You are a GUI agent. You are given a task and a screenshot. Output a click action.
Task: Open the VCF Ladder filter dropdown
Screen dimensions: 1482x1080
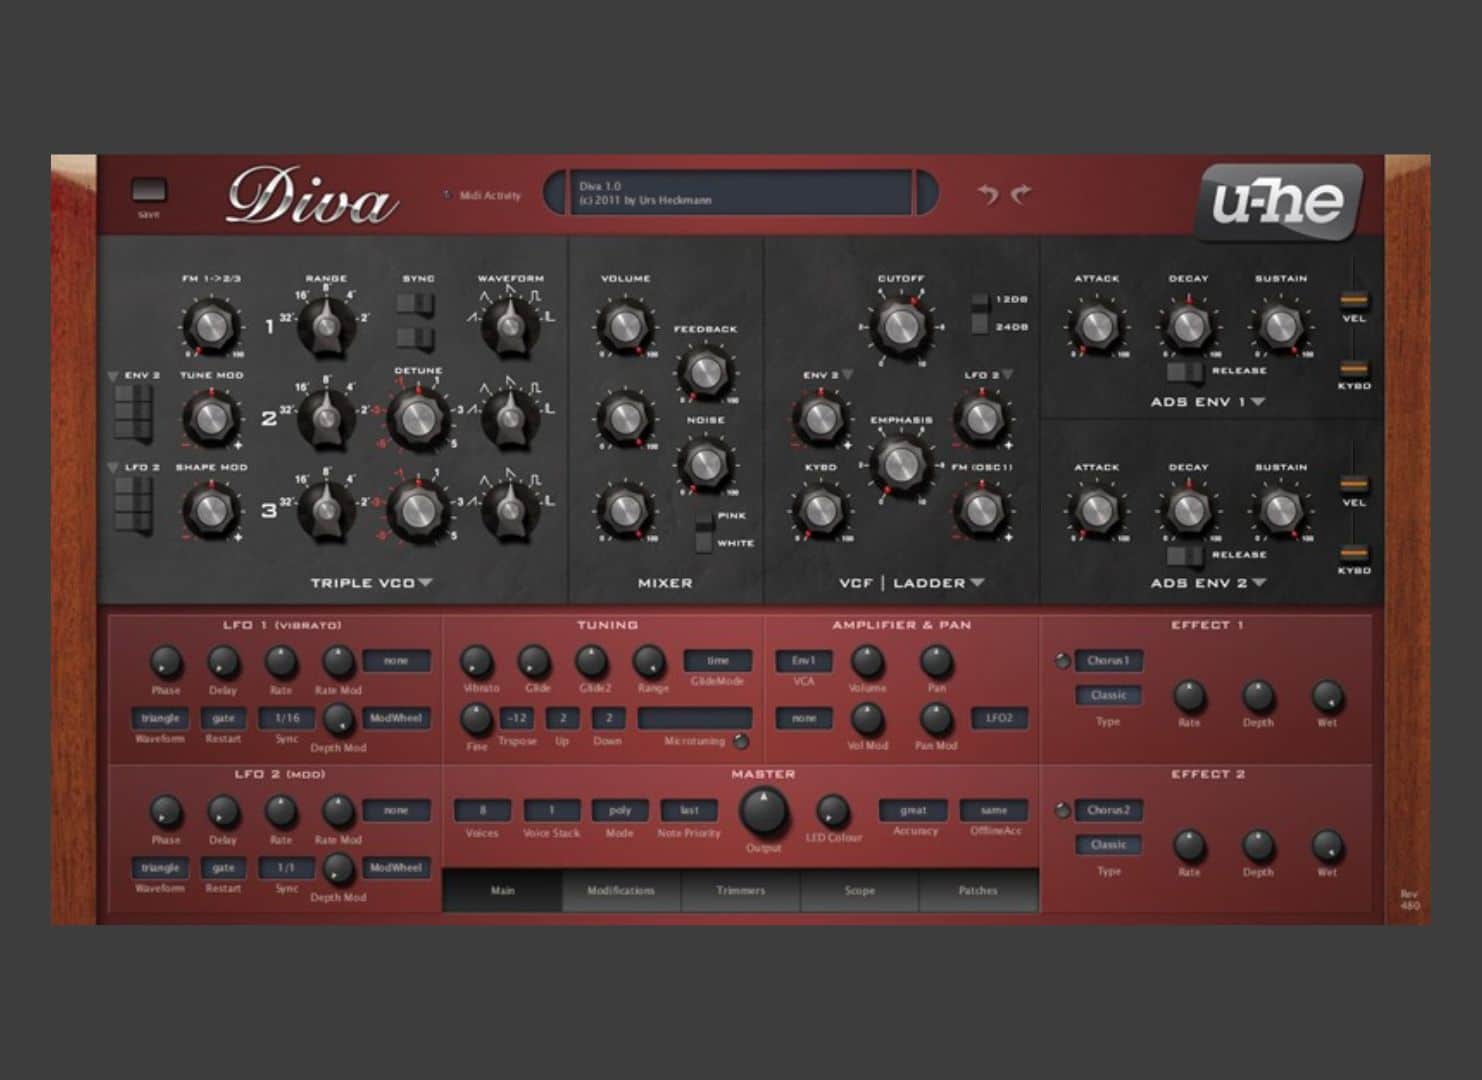[x=977, y=583]
